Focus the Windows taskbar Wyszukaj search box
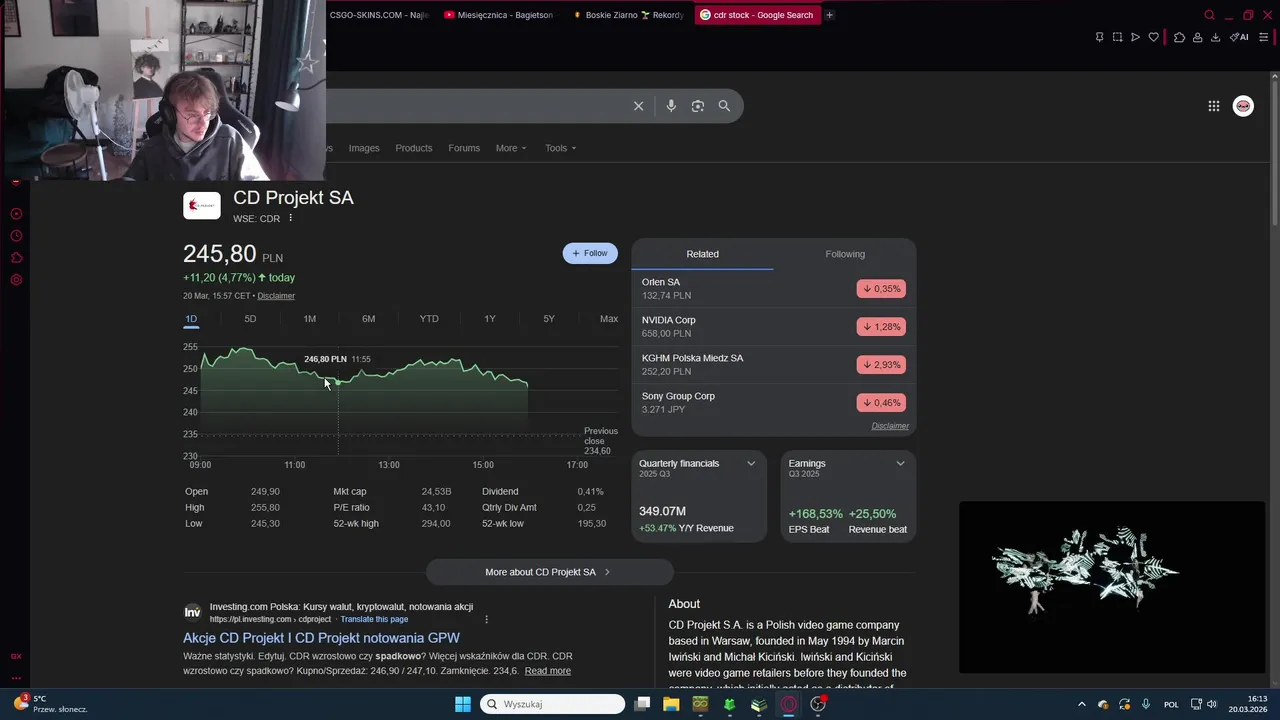The height and width of the screenshot is (720, 1280). tap(552, 704)
